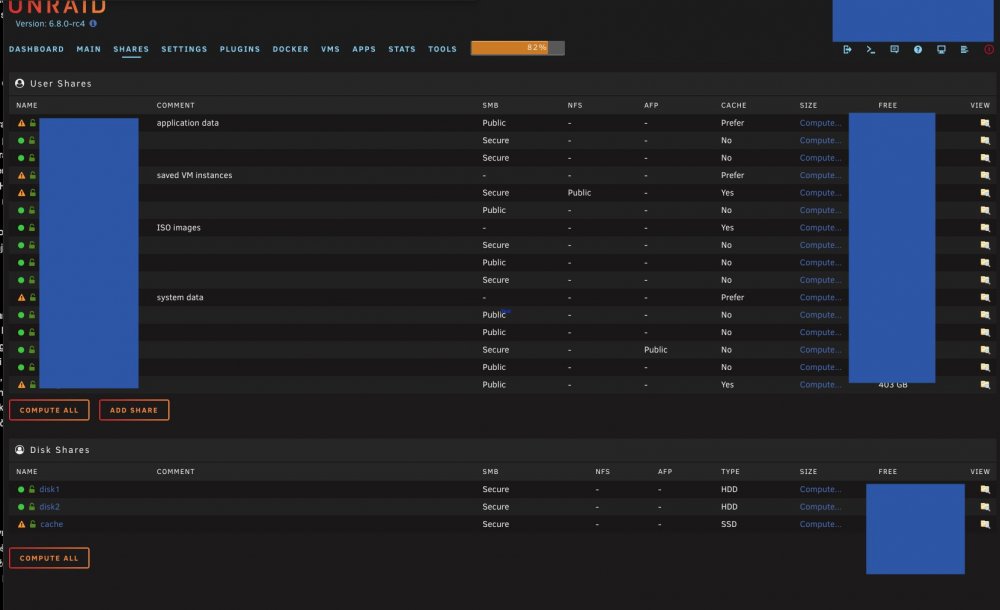This screenshot has width=1000, height=610.
Task: Open the Main tab
Action: (x=89, y=49)
